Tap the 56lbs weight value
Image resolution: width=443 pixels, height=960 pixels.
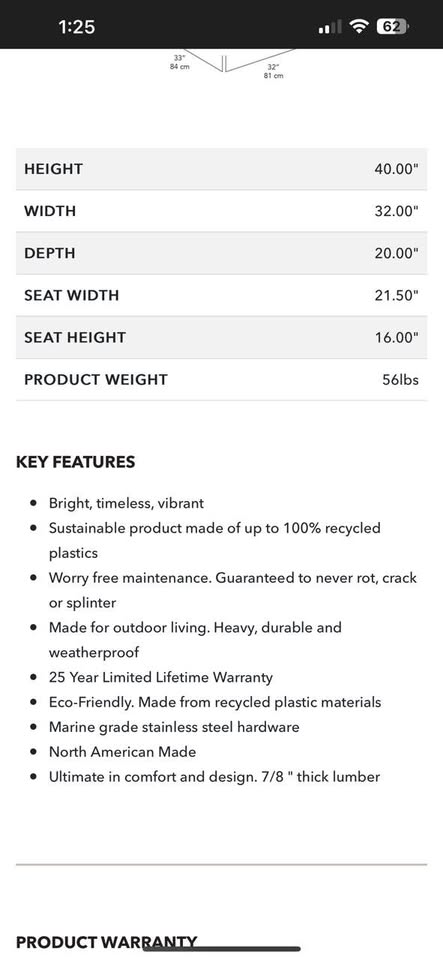coord(401,380)
